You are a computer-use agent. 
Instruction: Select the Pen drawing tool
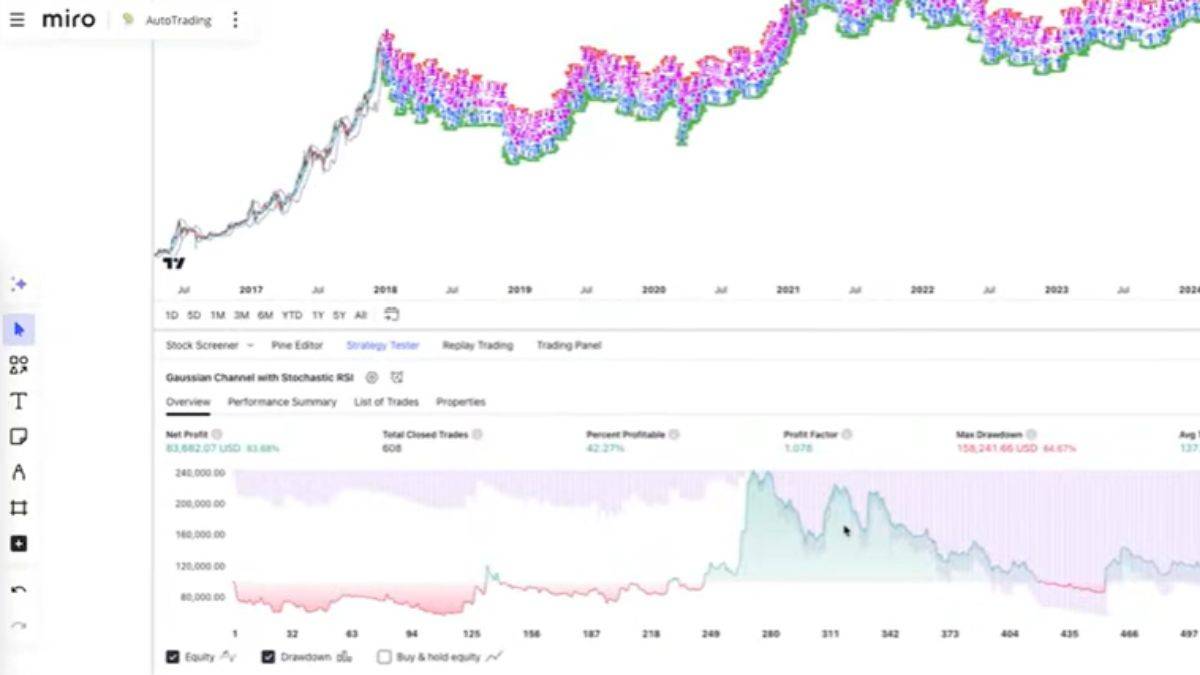pos(18,473)
